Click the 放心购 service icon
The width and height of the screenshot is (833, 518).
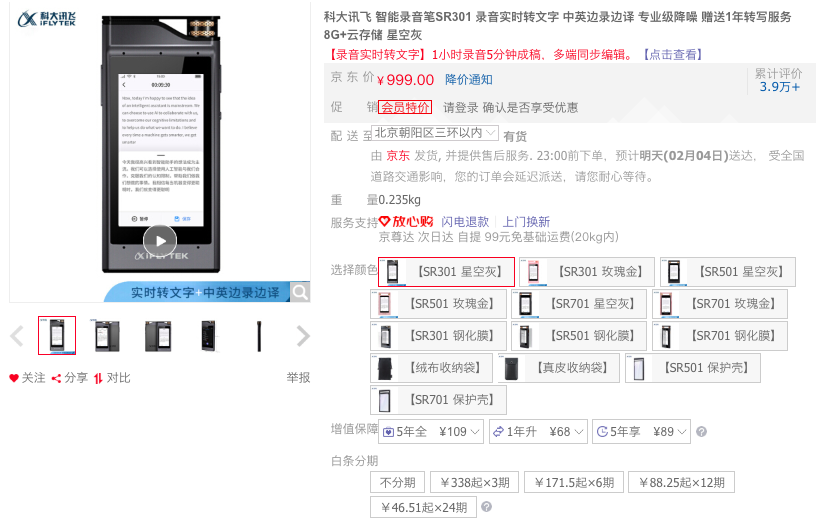click(406, 222)
